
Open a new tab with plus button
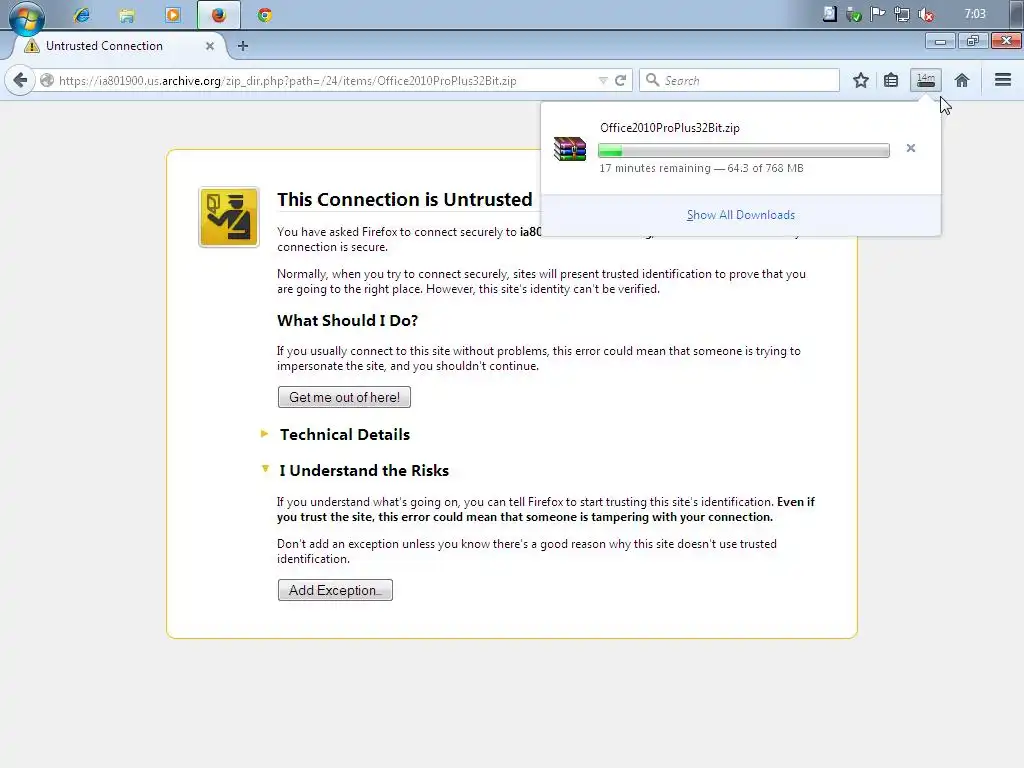243,46
